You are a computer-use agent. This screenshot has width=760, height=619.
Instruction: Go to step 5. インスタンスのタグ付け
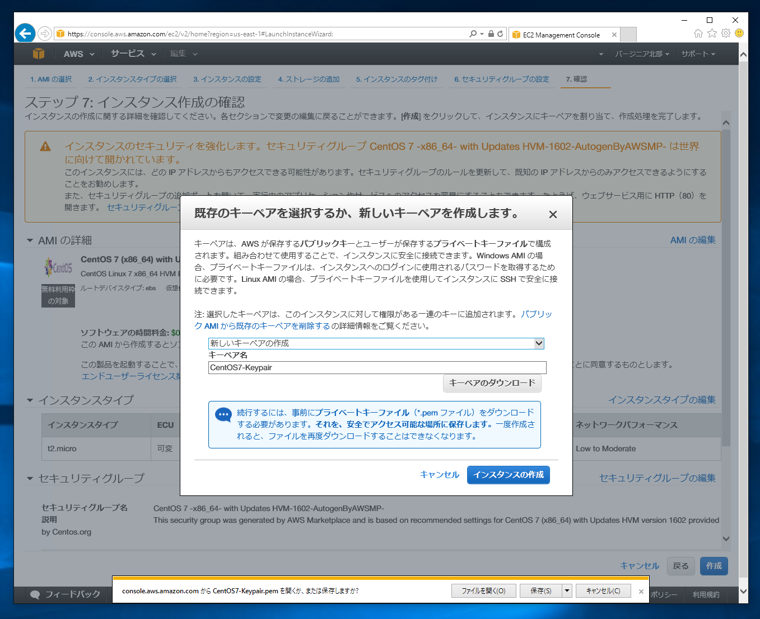(x=396, y=79)
